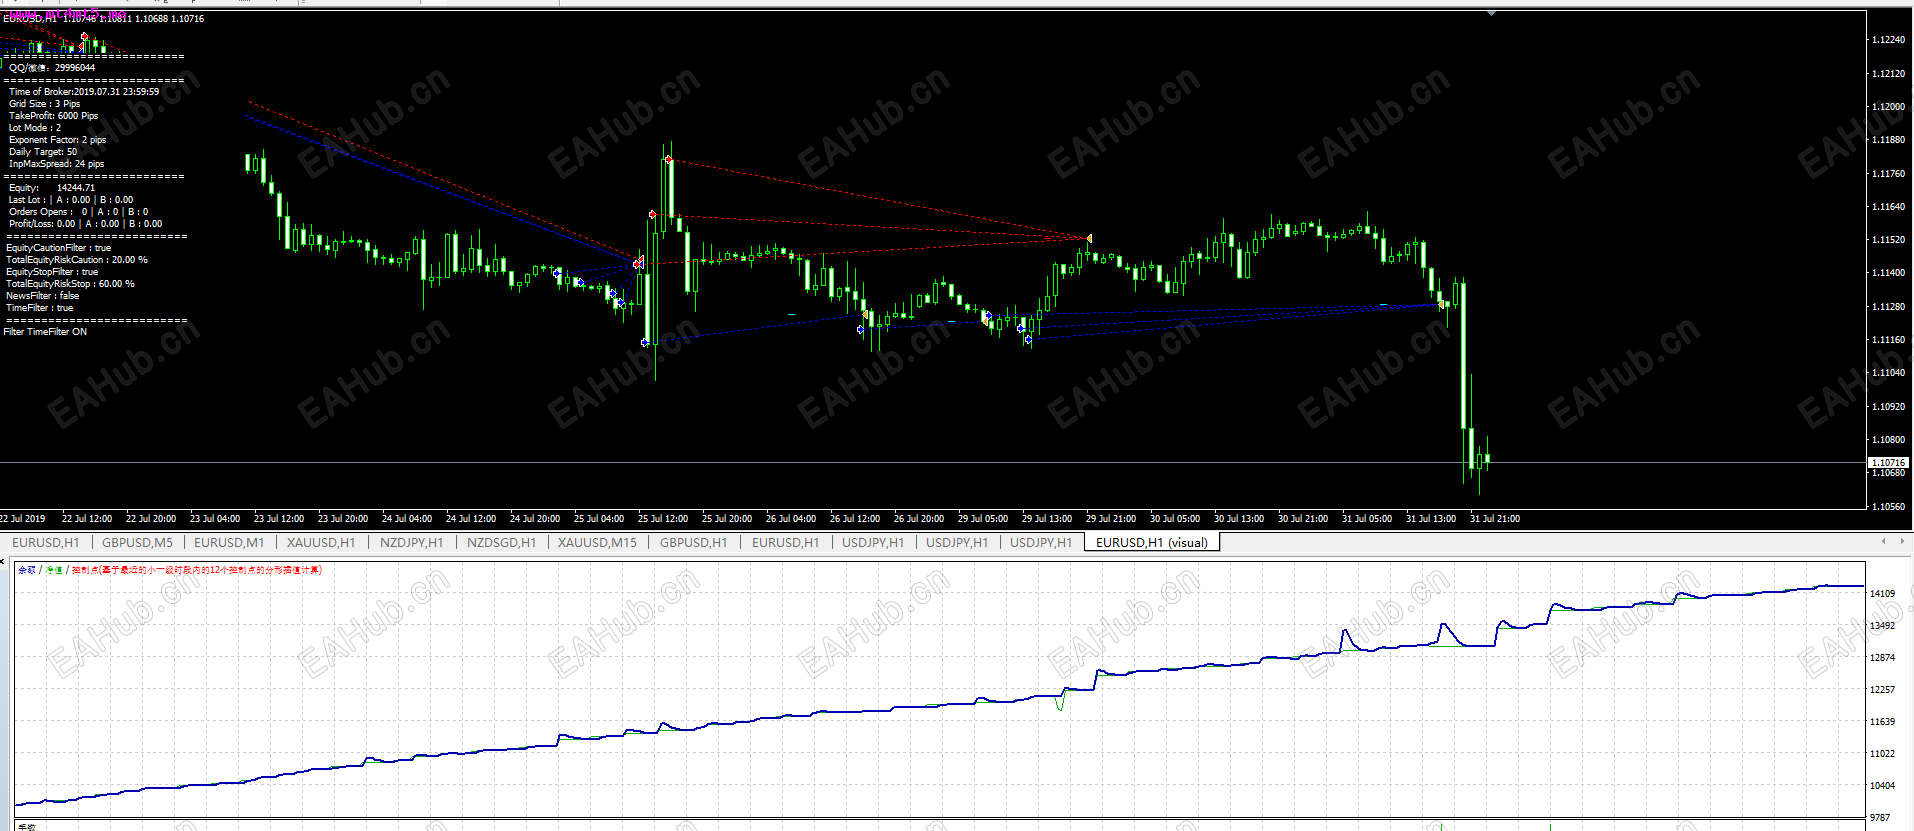
Task: Click the chart shift triangle marker at top
Action: tap(1491, 14)
